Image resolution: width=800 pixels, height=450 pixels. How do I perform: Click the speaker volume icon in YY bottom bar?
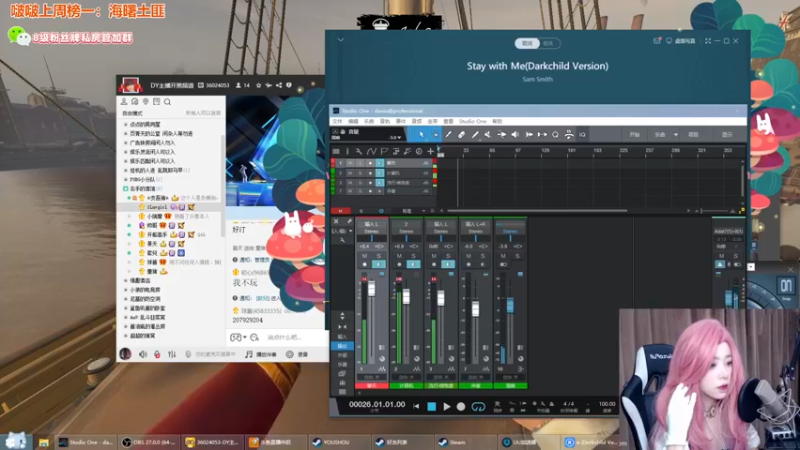click(x=143, y=354)
